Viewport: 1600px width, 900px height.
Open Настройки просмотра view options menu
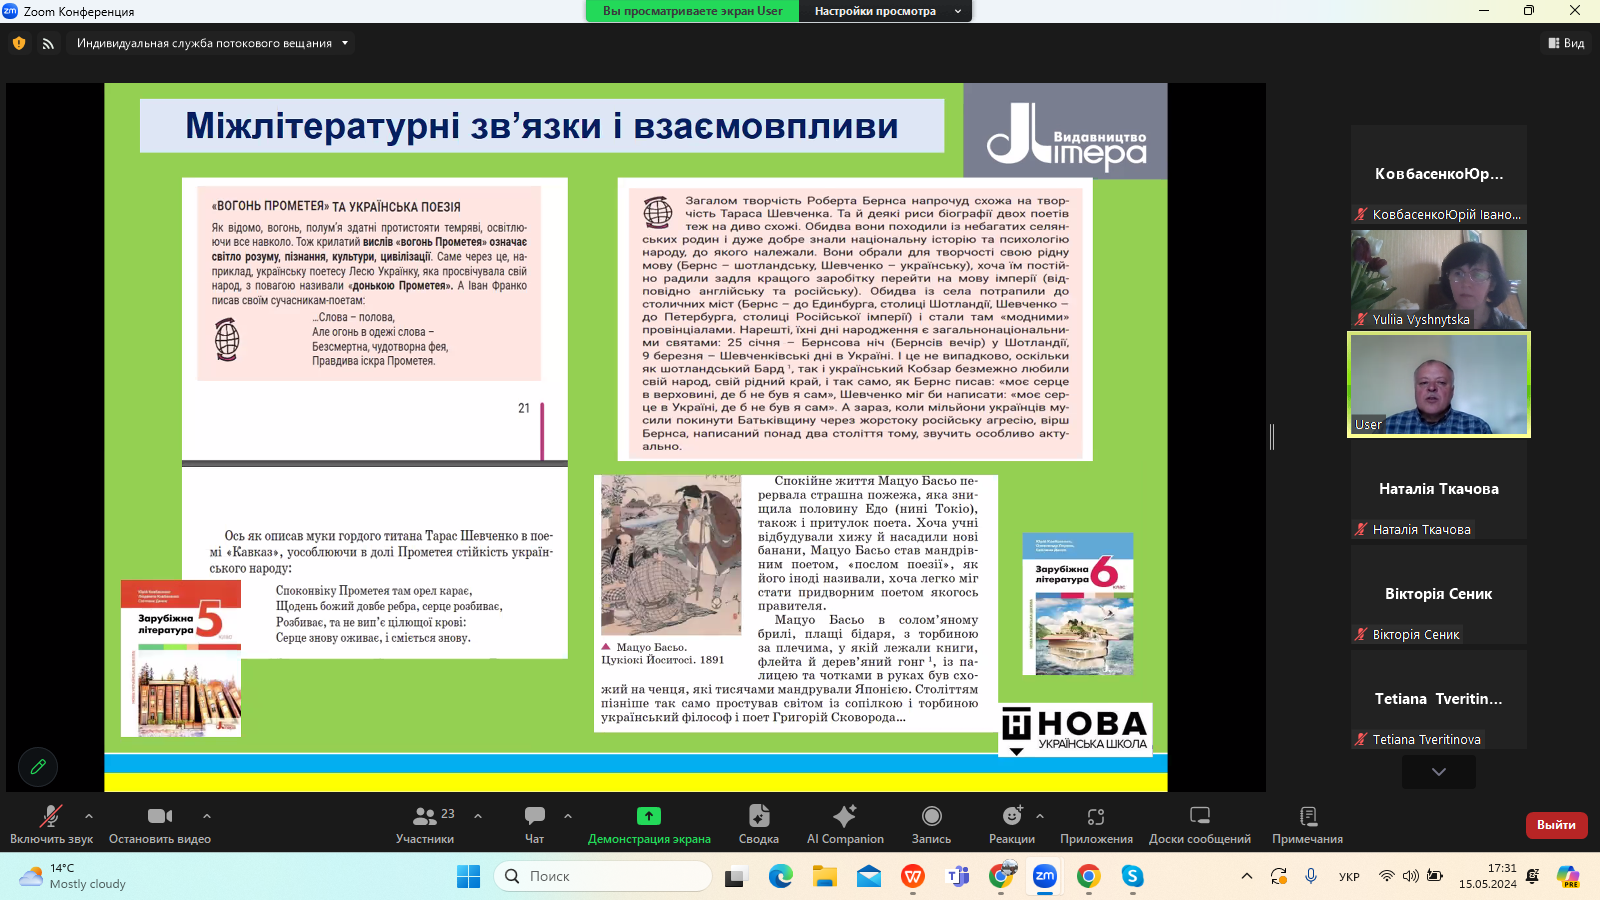[x=885, y=11]
